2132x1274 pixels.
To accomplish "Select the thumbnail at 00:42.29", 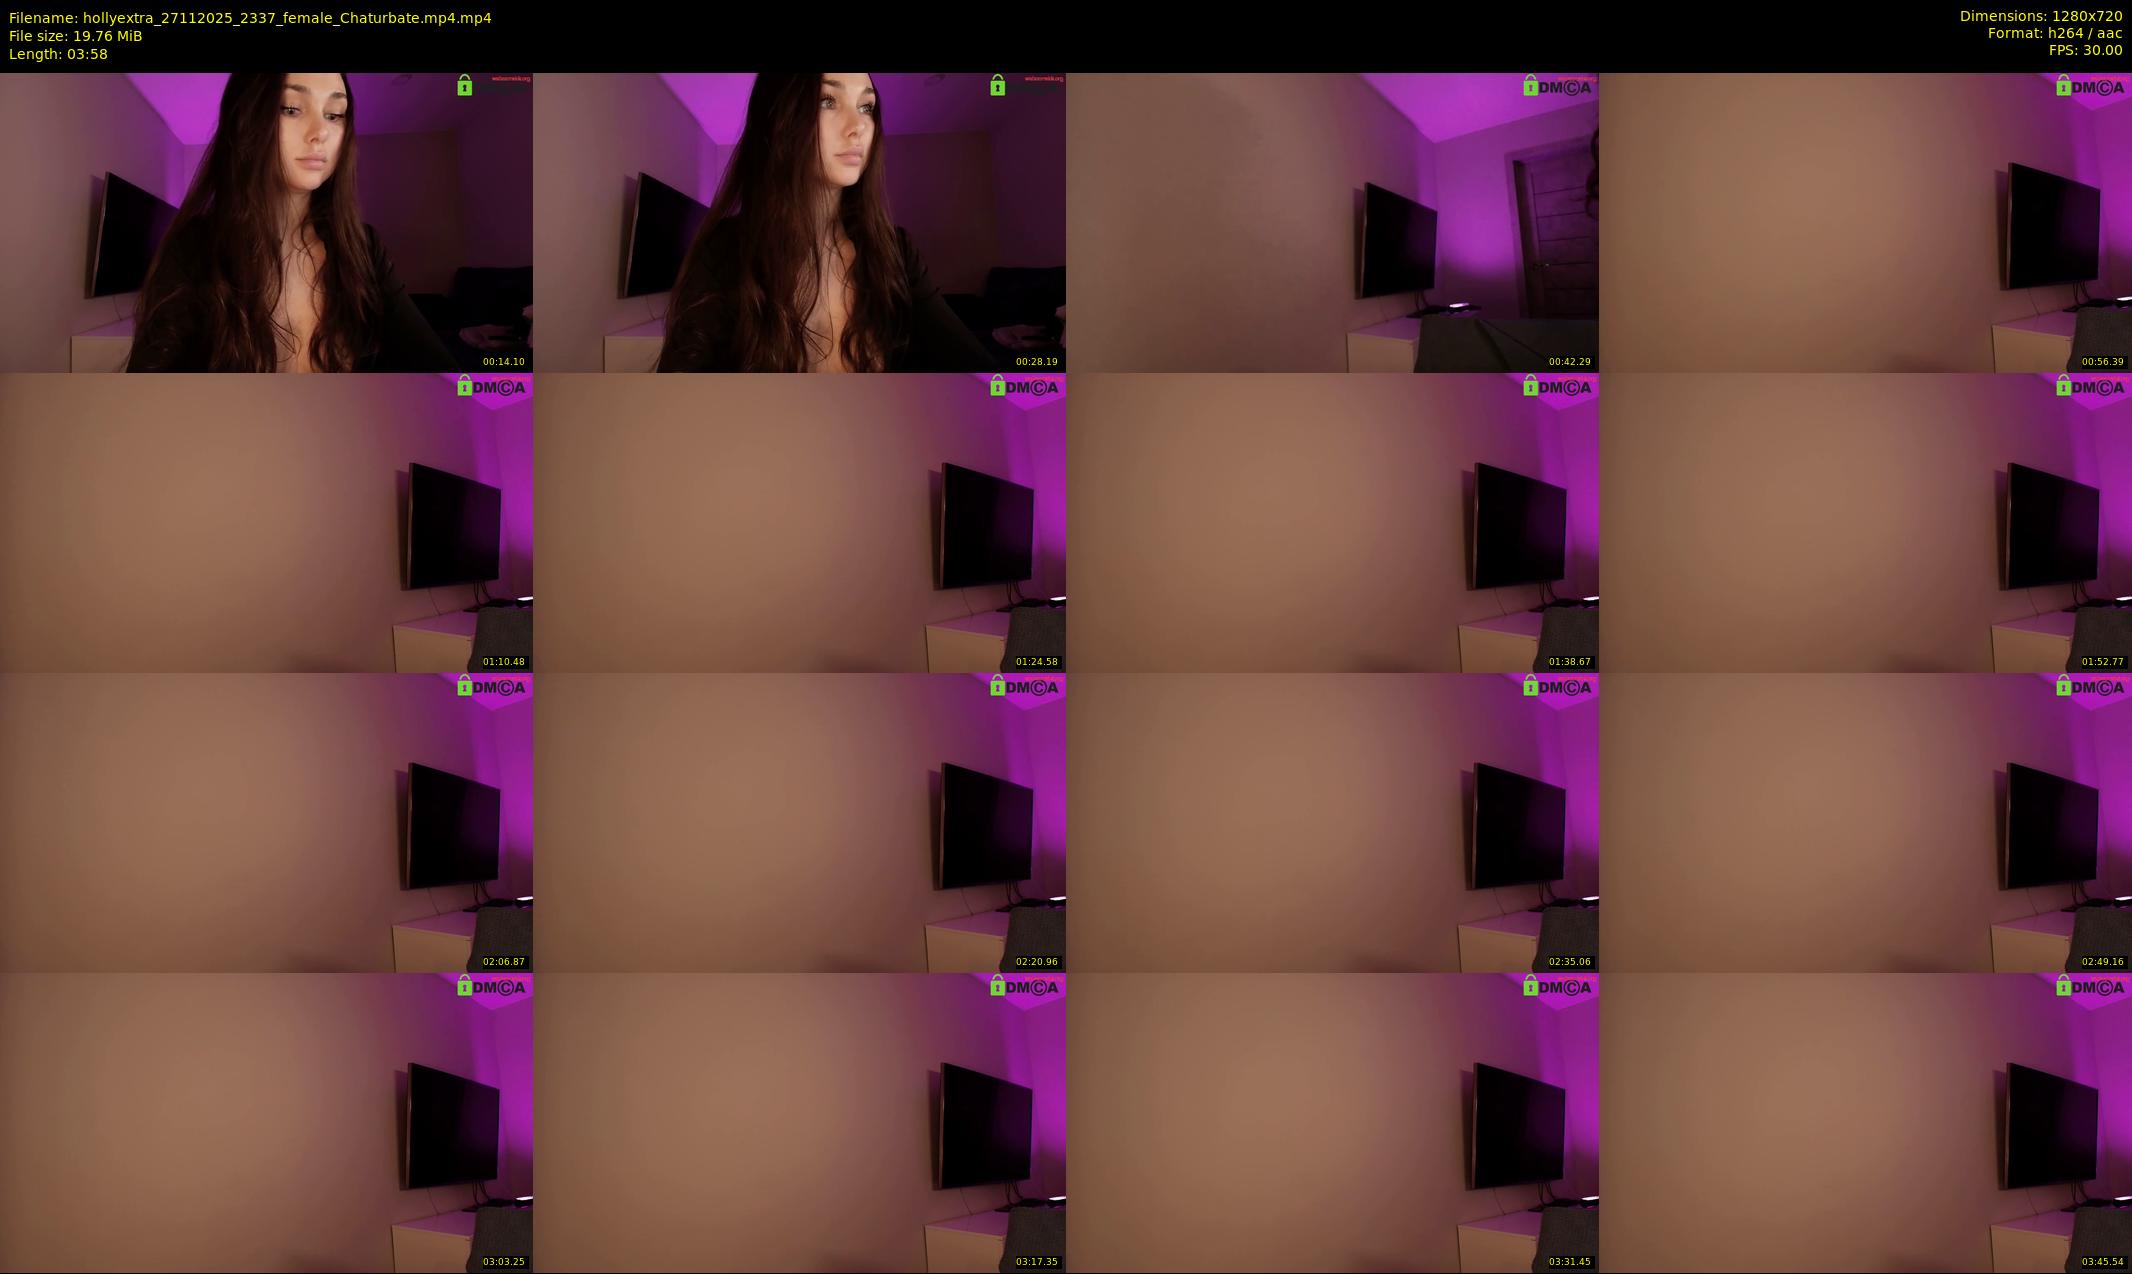I will coord(1332,222).
